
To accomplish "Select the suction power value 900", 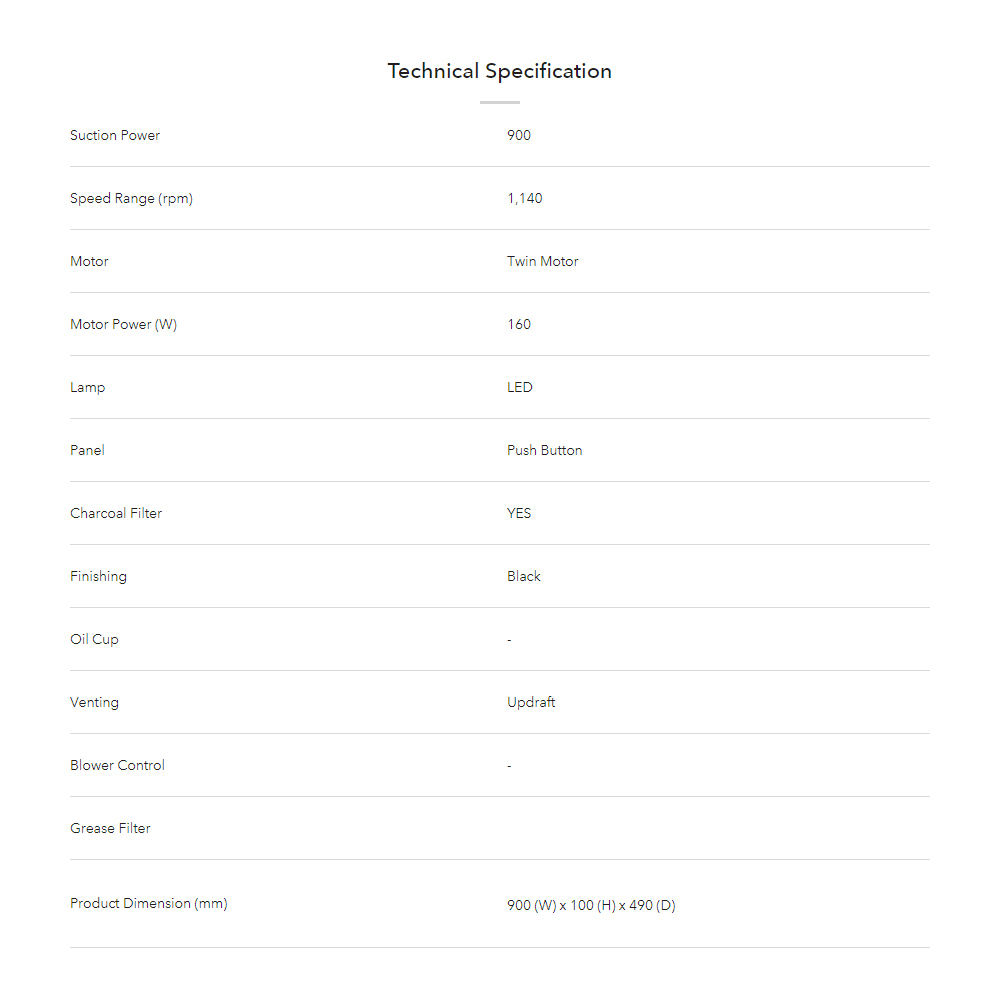I will click(x=519, y=135).
